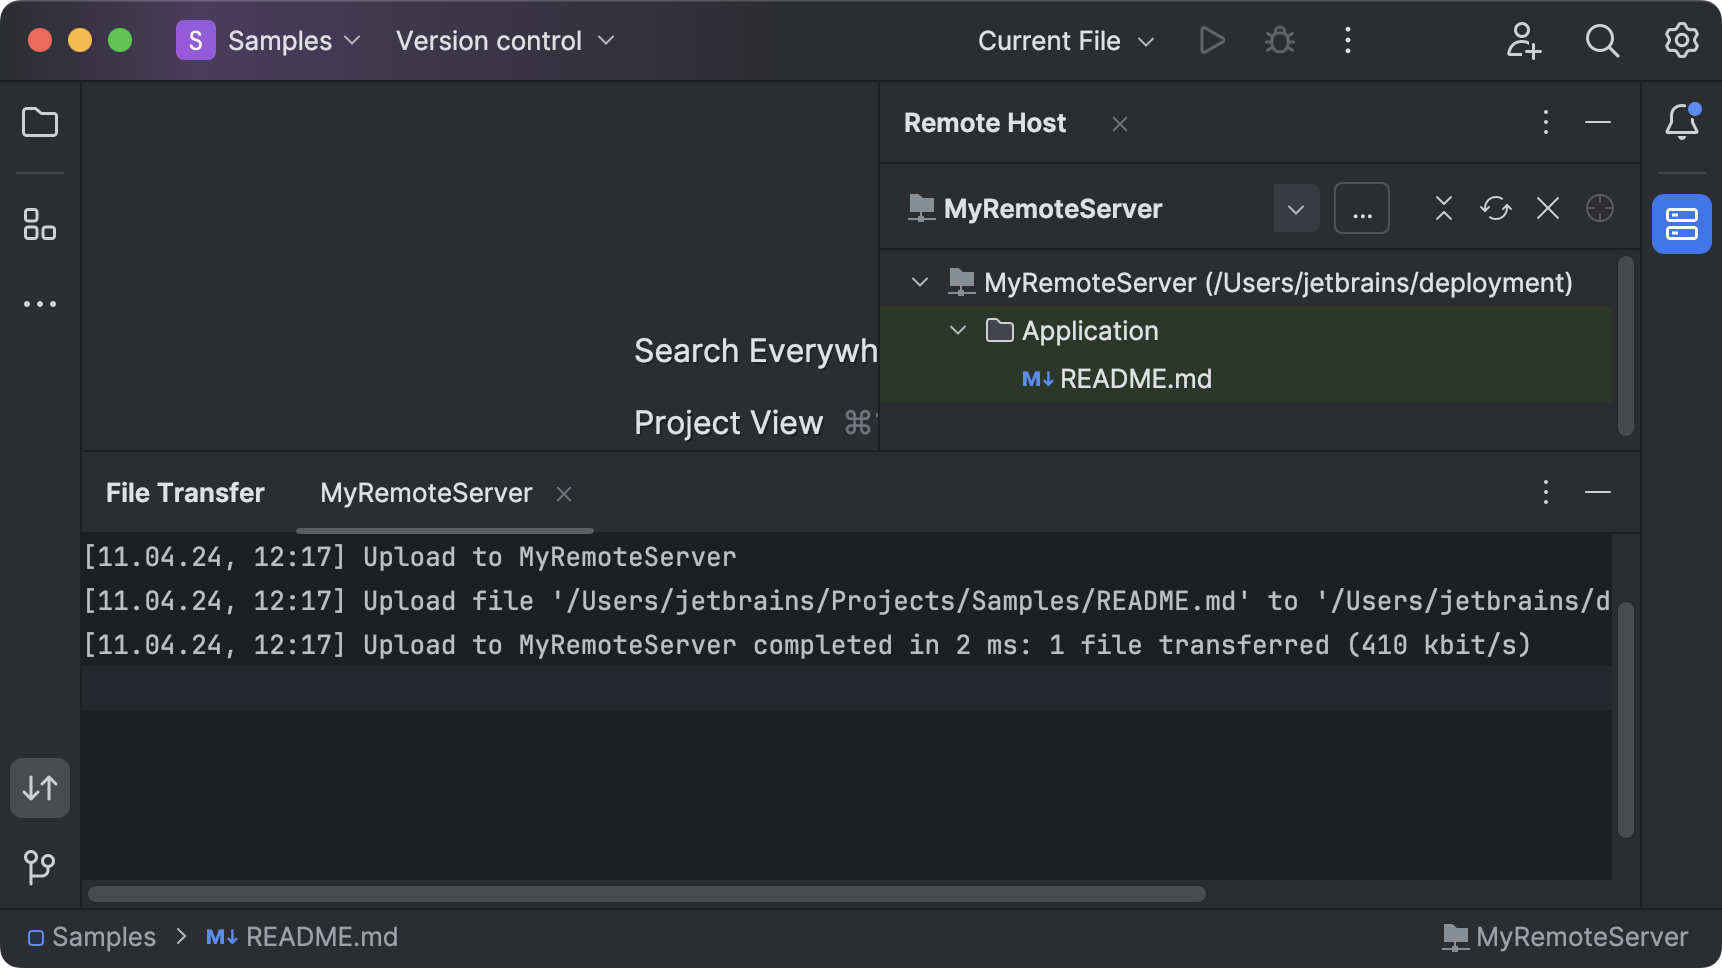Open deployment settings via ellipsis button

[1362, 208]
